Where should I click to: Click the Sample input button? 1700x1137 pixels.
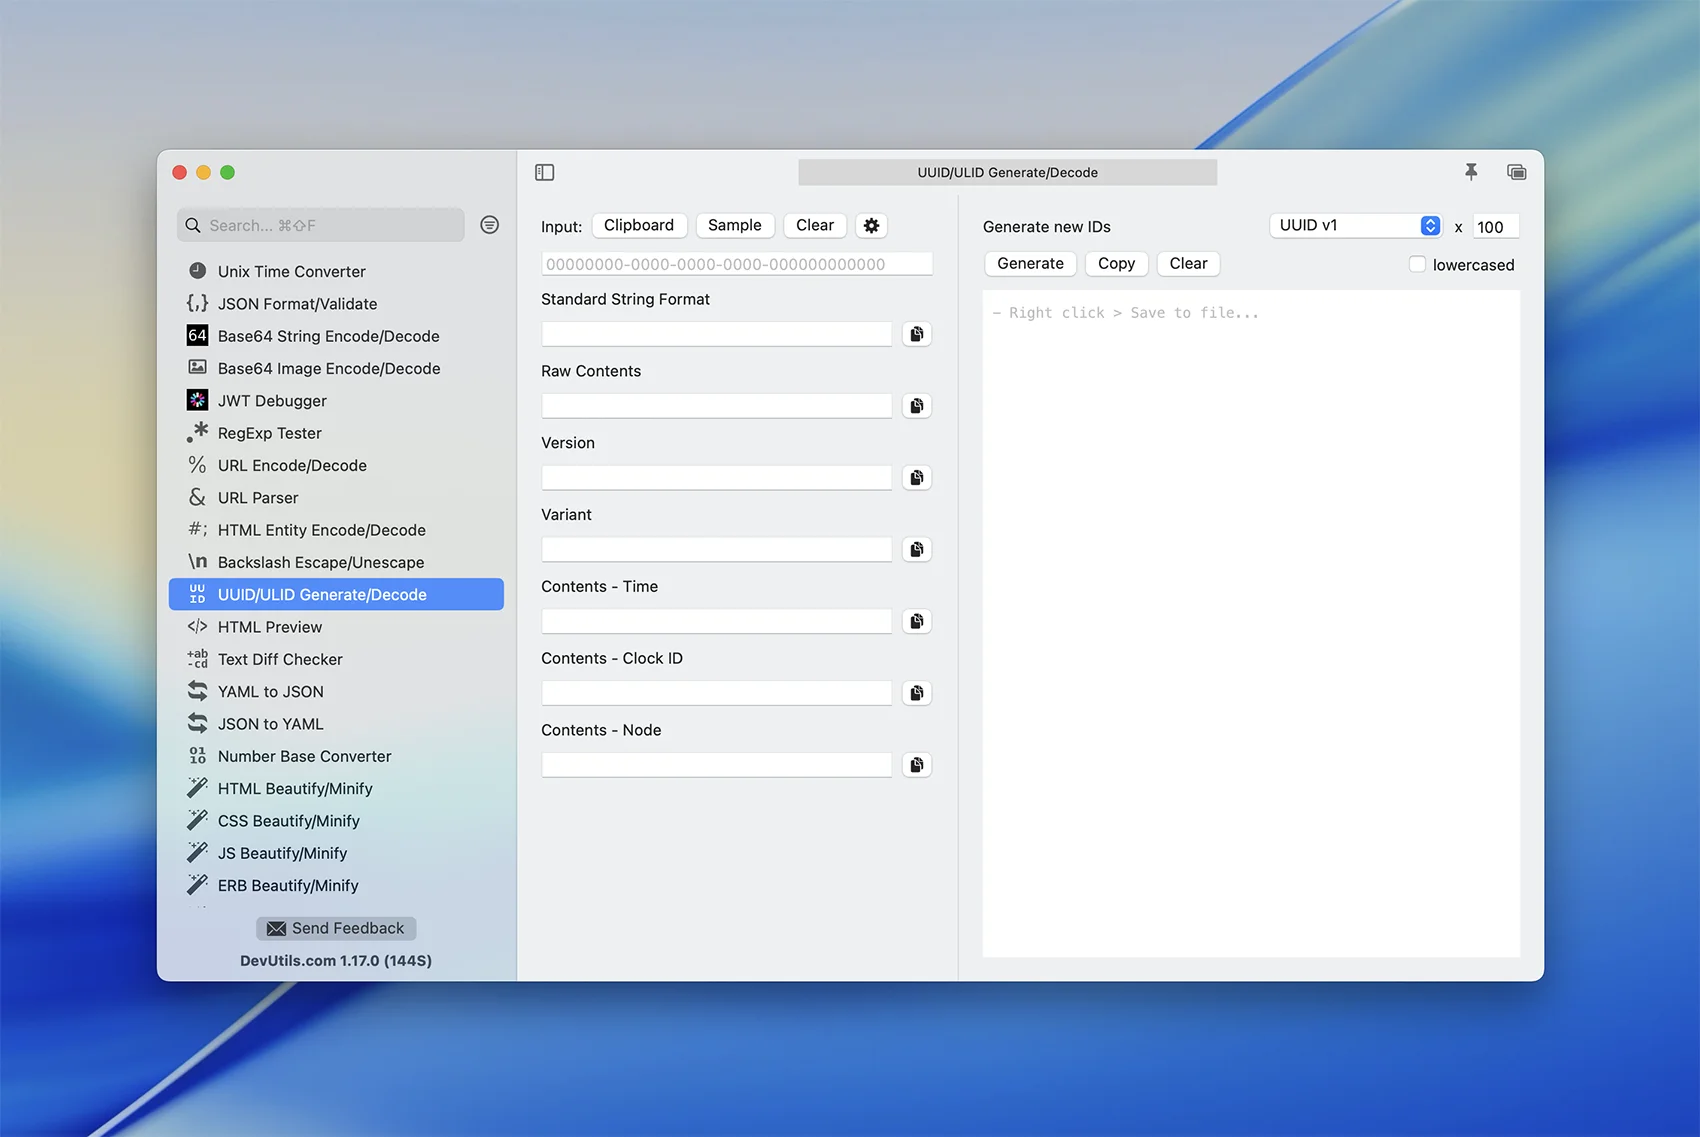pyautogui.click(x=734, y=226)
